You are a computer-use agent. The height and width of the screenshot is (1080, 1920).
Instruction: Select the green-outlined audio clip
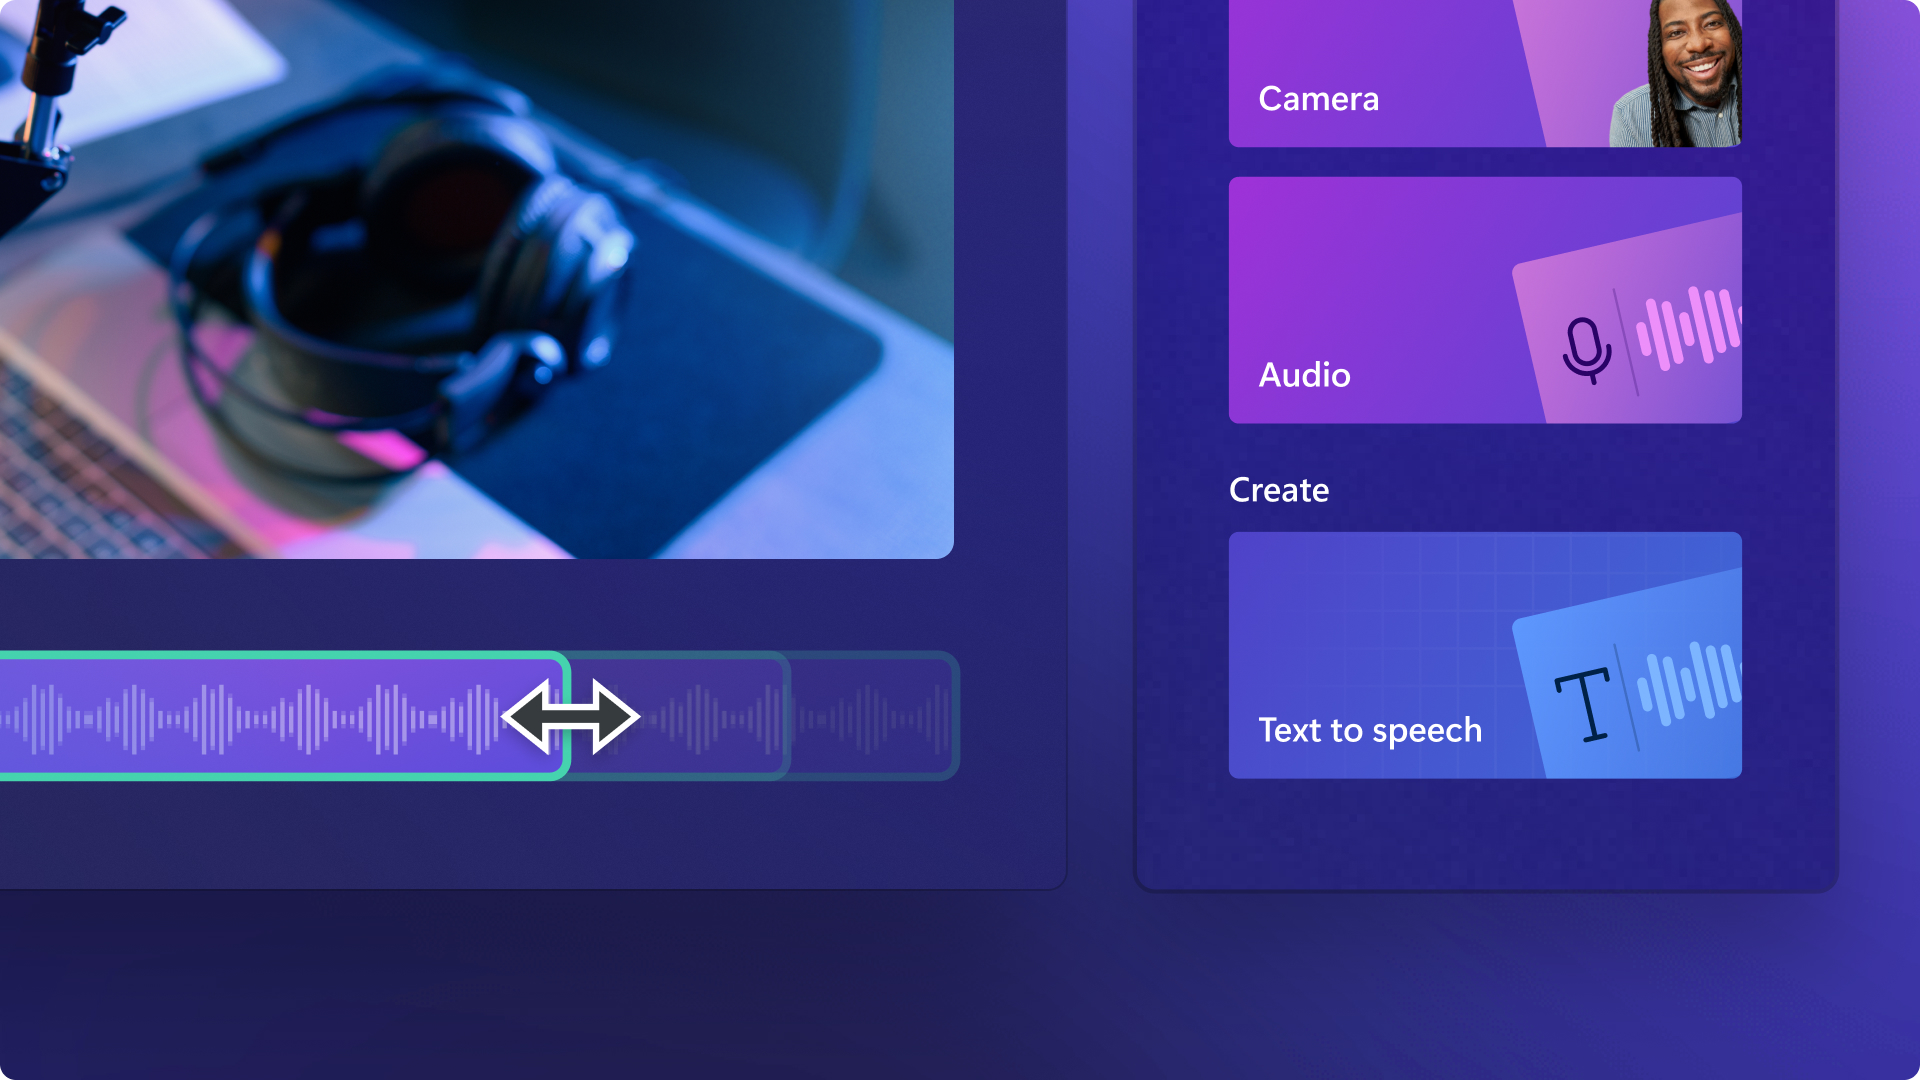[x=283, y=716]
